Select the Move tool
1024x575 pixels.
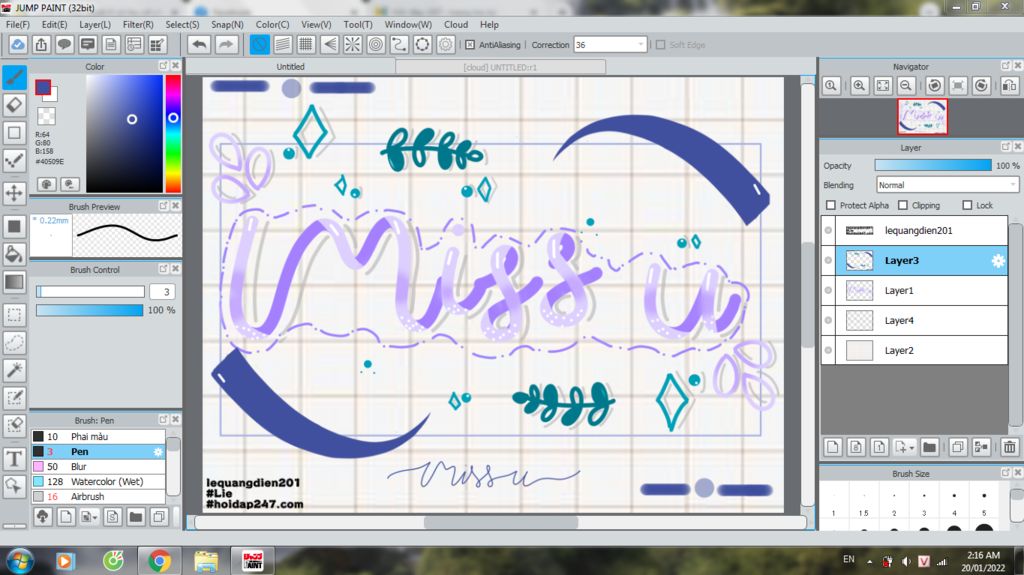pyautogui.click(x=14, y=193)
